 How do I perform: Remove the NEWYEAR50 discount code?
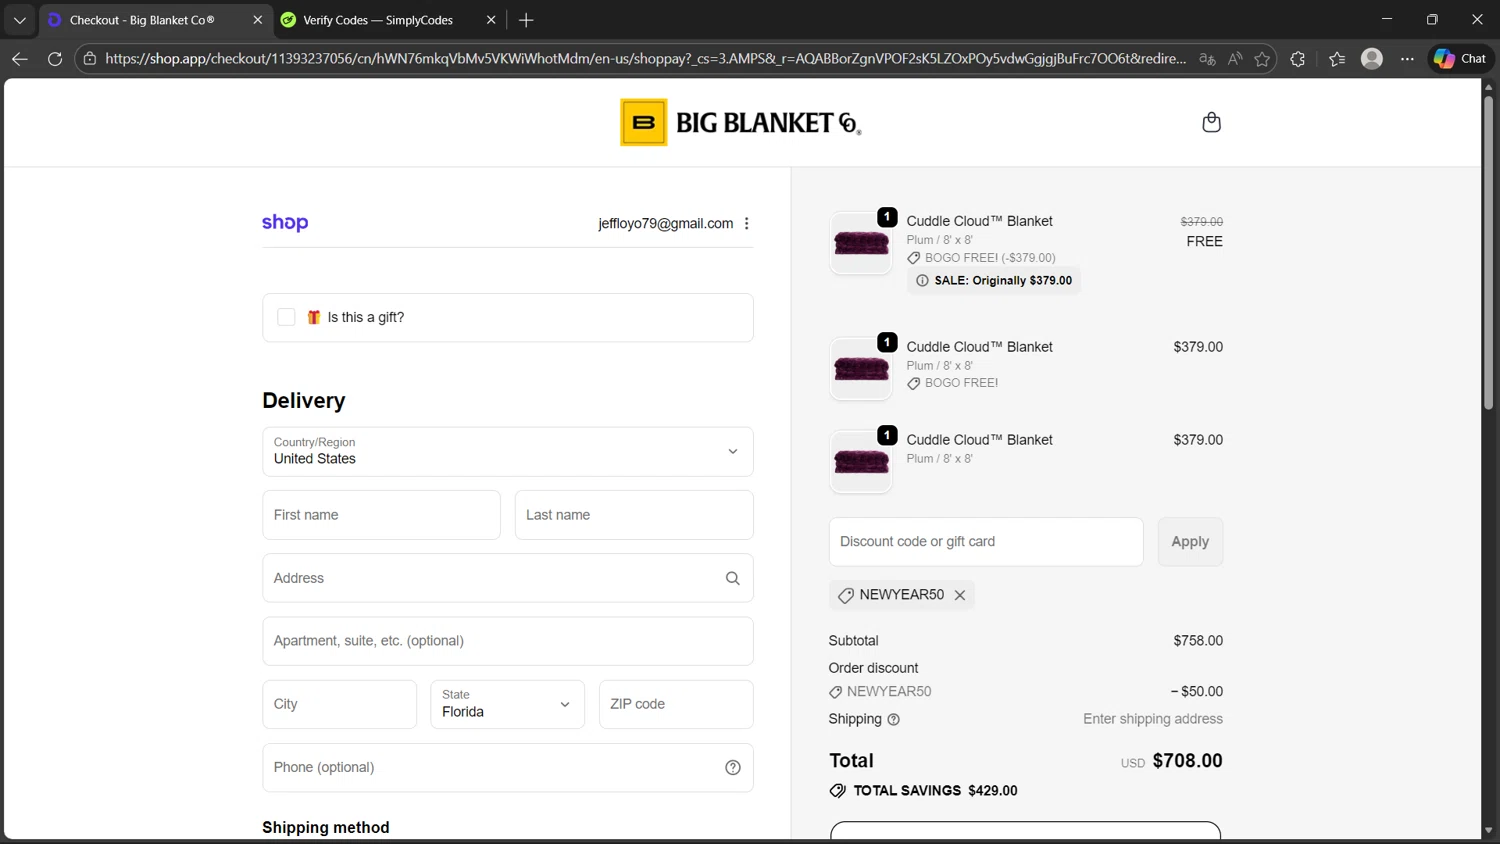960,595
